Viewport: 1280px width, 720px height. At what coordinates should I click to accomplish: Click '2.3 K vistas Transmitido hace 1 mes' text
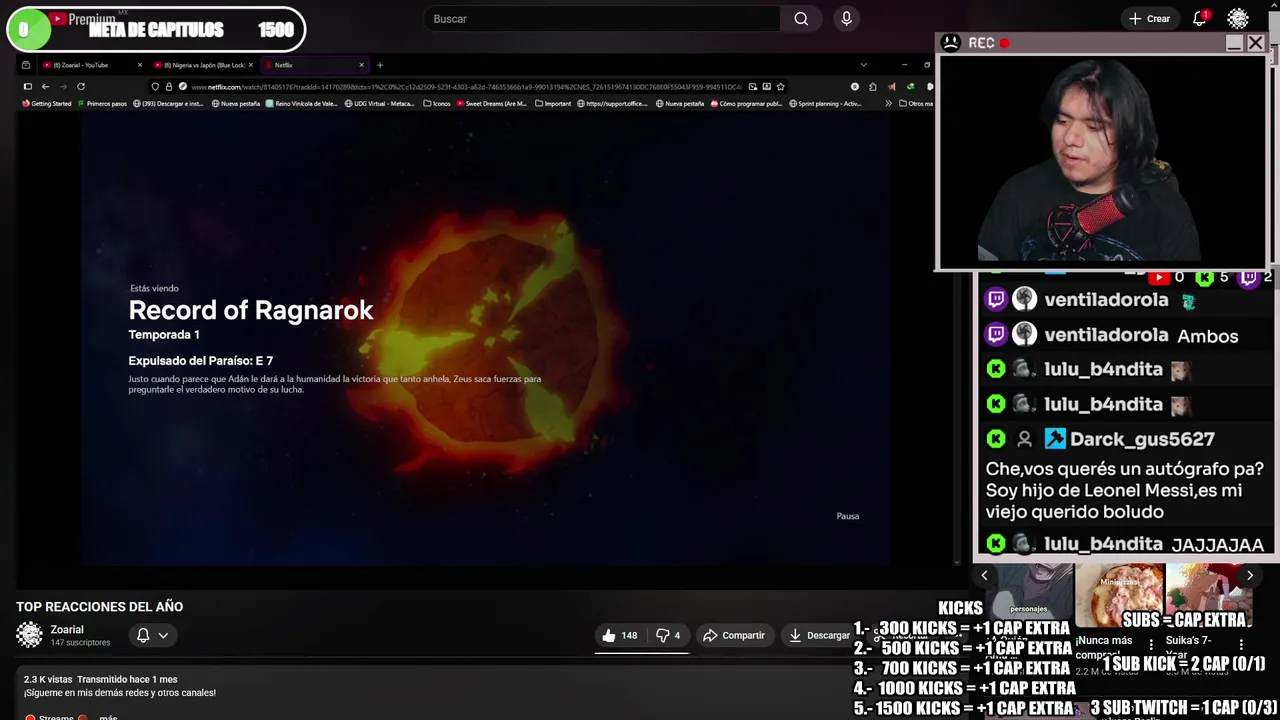[x=101, y=680]
